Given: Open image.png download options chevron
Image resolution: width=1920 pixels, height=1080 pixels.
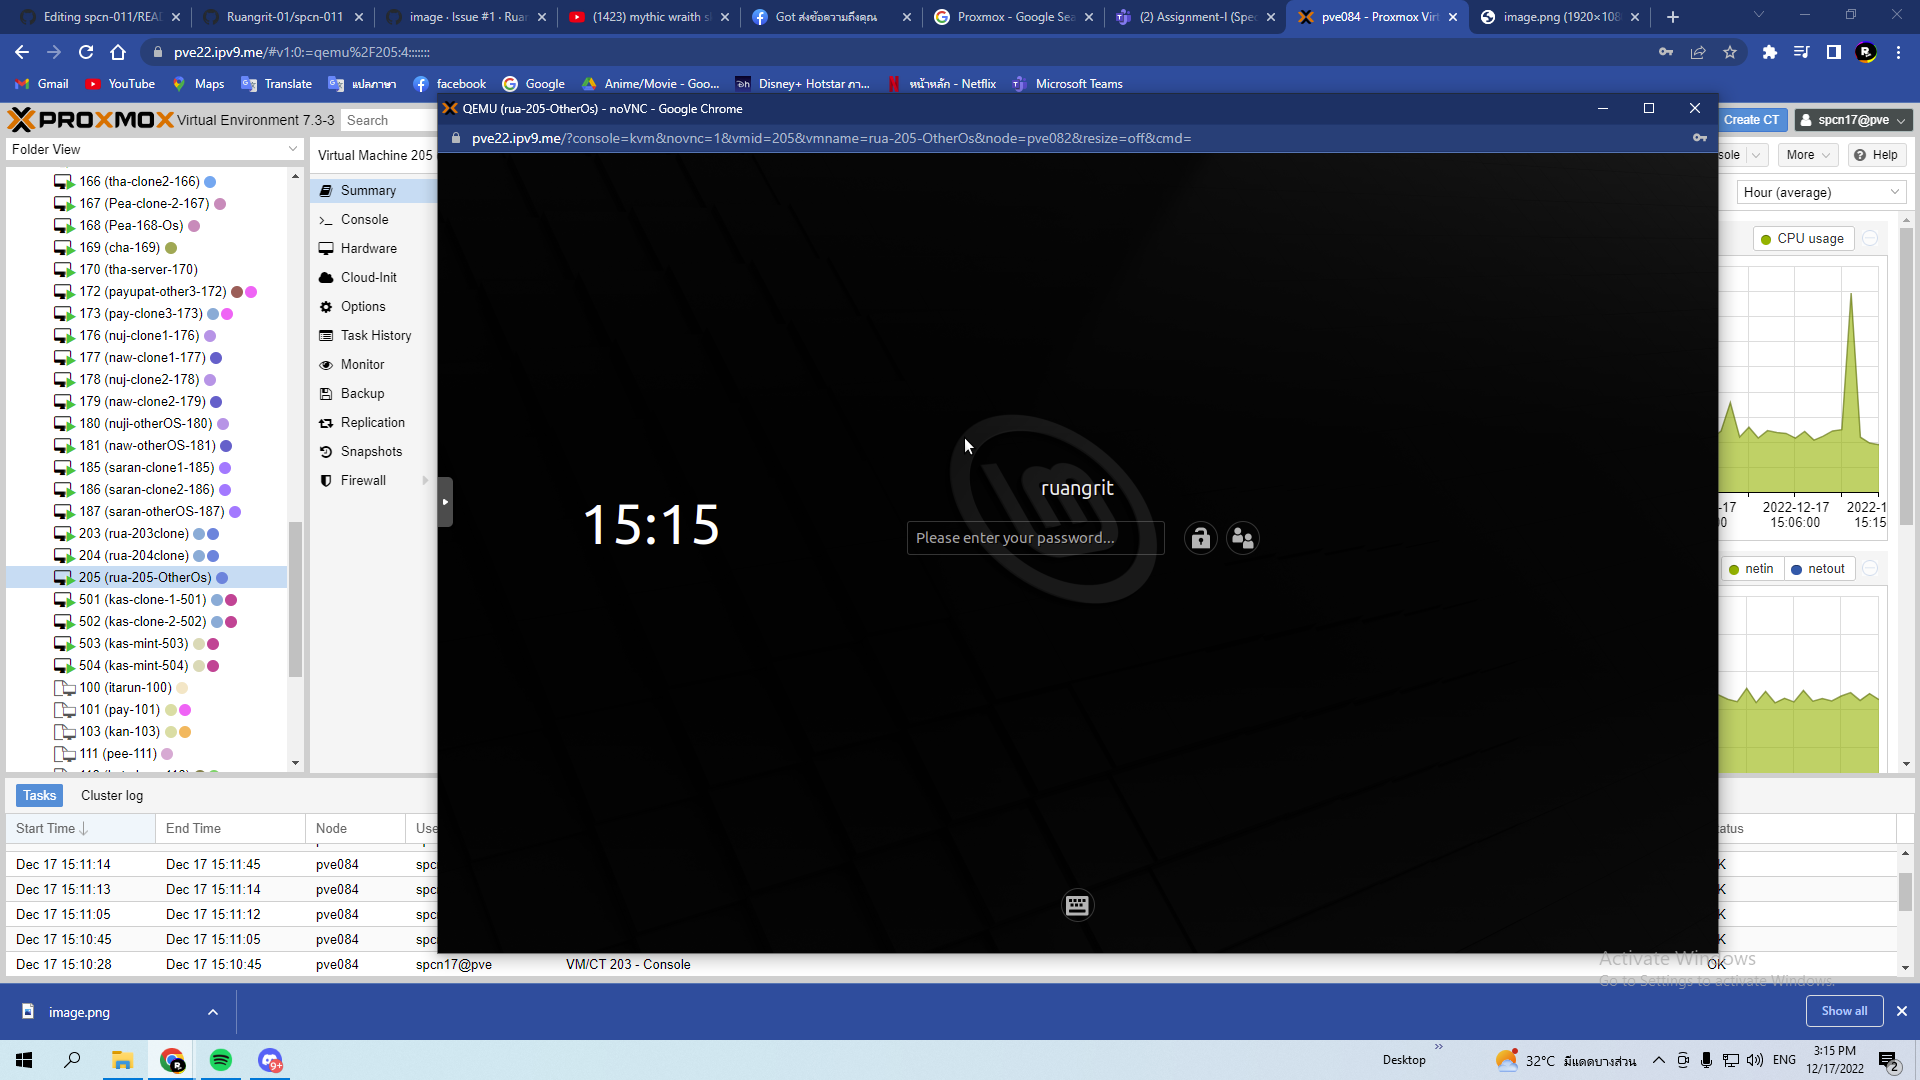Looking at the screenshot, I should [x=213, y=1012].
